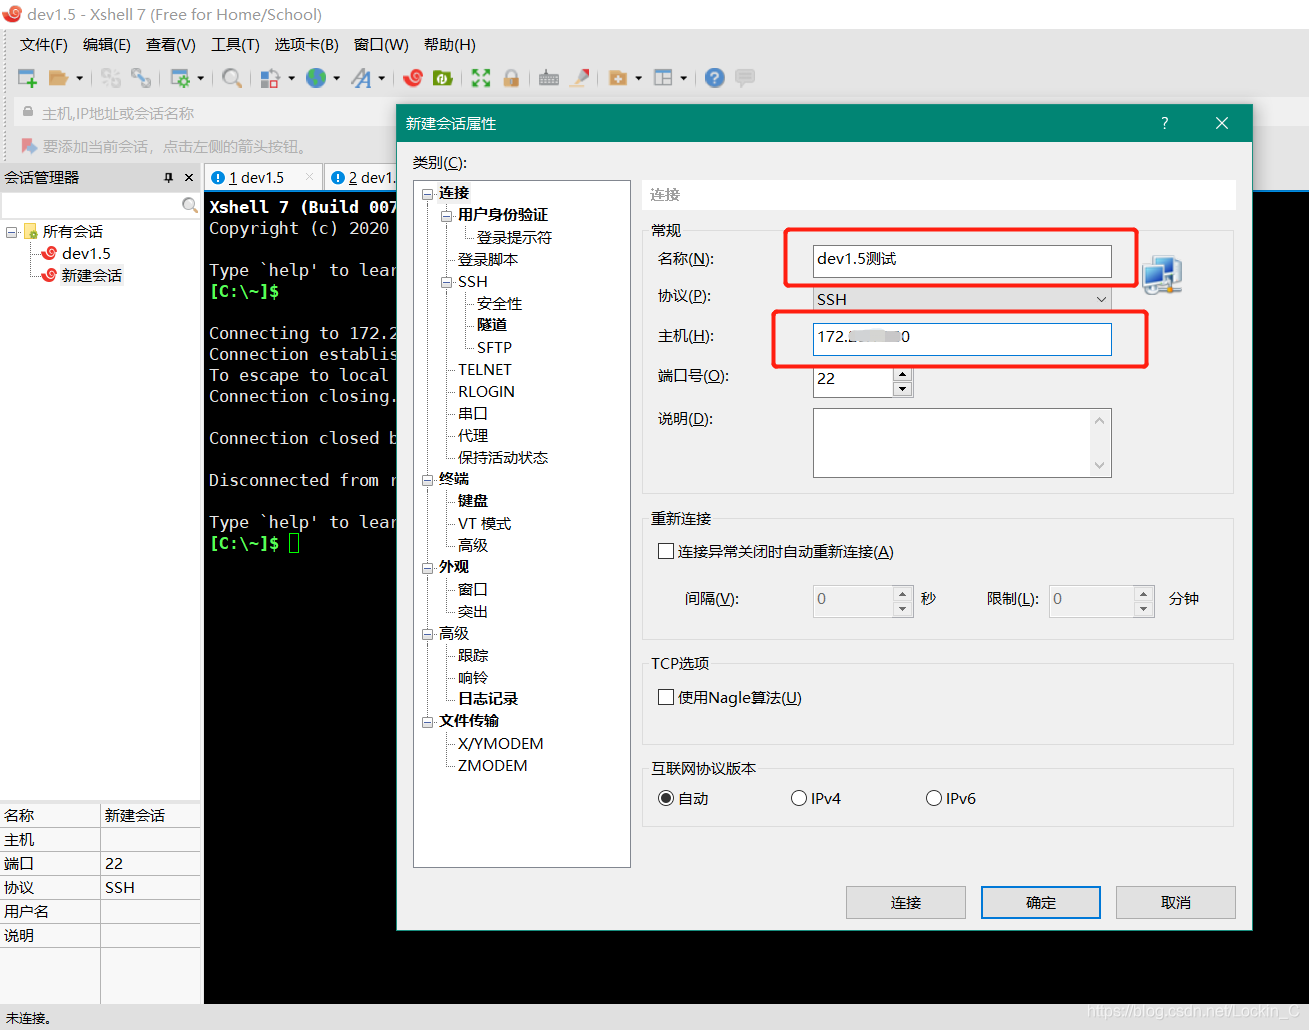The width and height of the screenshot is (1309, 1030).
Task: Click the dropdown arrow beside Open folder icon
Action: 80,78
